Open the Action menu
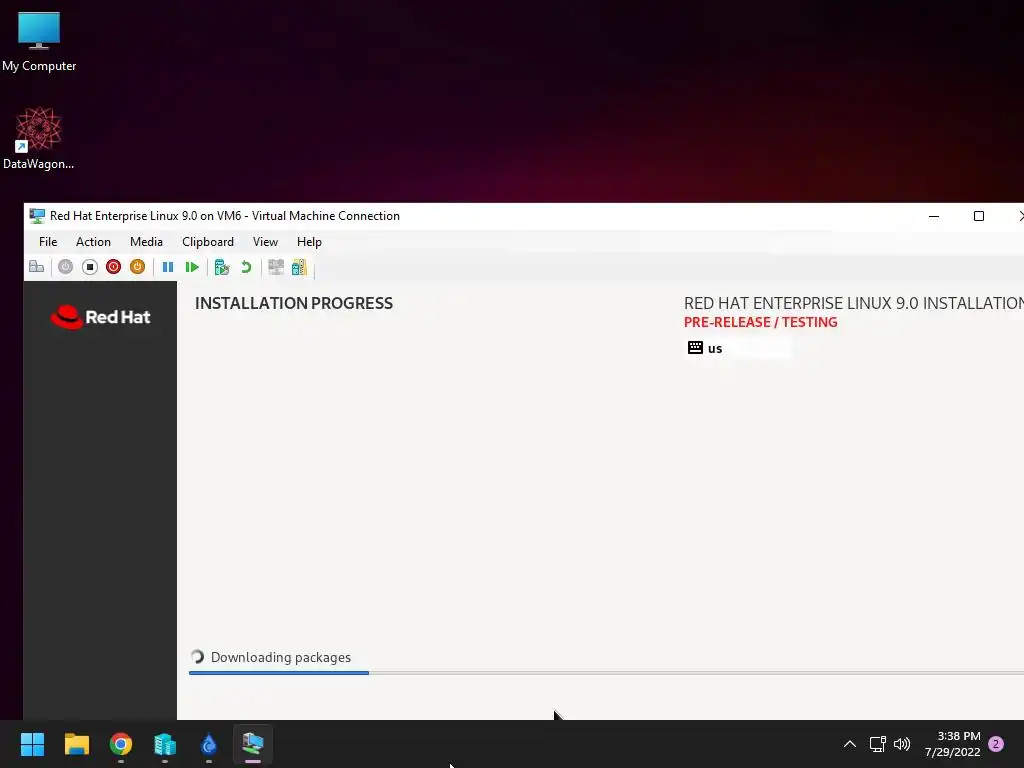The image size is (1024, 768). pos(93,242)
